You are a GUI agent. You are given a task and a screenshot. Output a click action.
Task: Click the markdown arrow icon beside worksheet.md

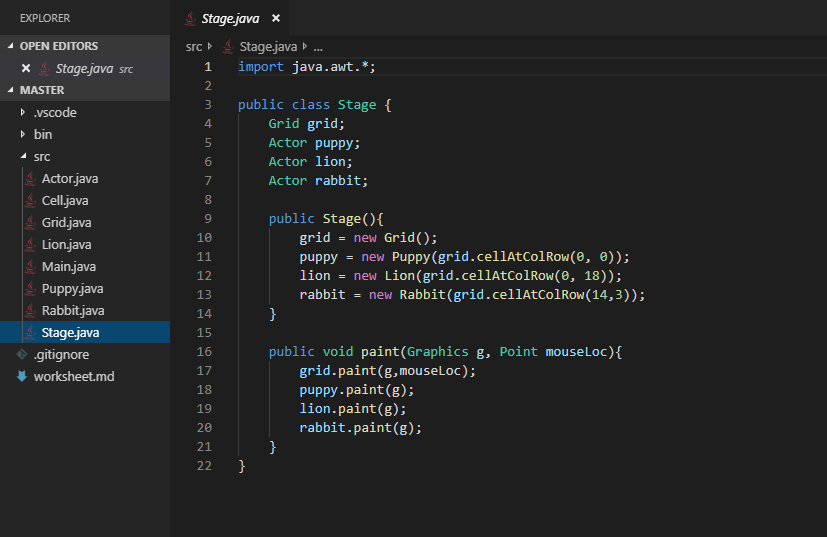[22, 377]
